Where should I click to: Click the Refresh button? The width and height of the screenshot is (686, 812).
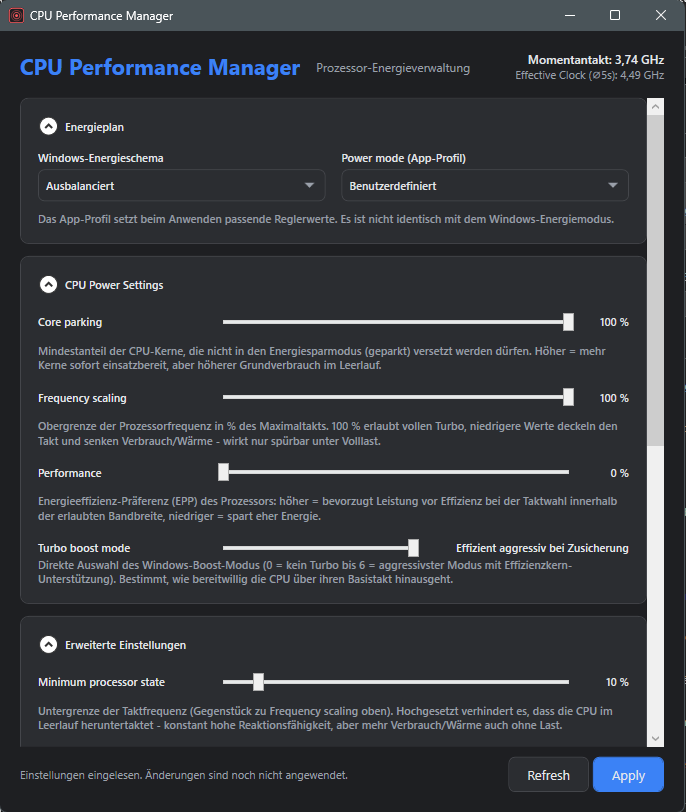[x=548, y=775]
